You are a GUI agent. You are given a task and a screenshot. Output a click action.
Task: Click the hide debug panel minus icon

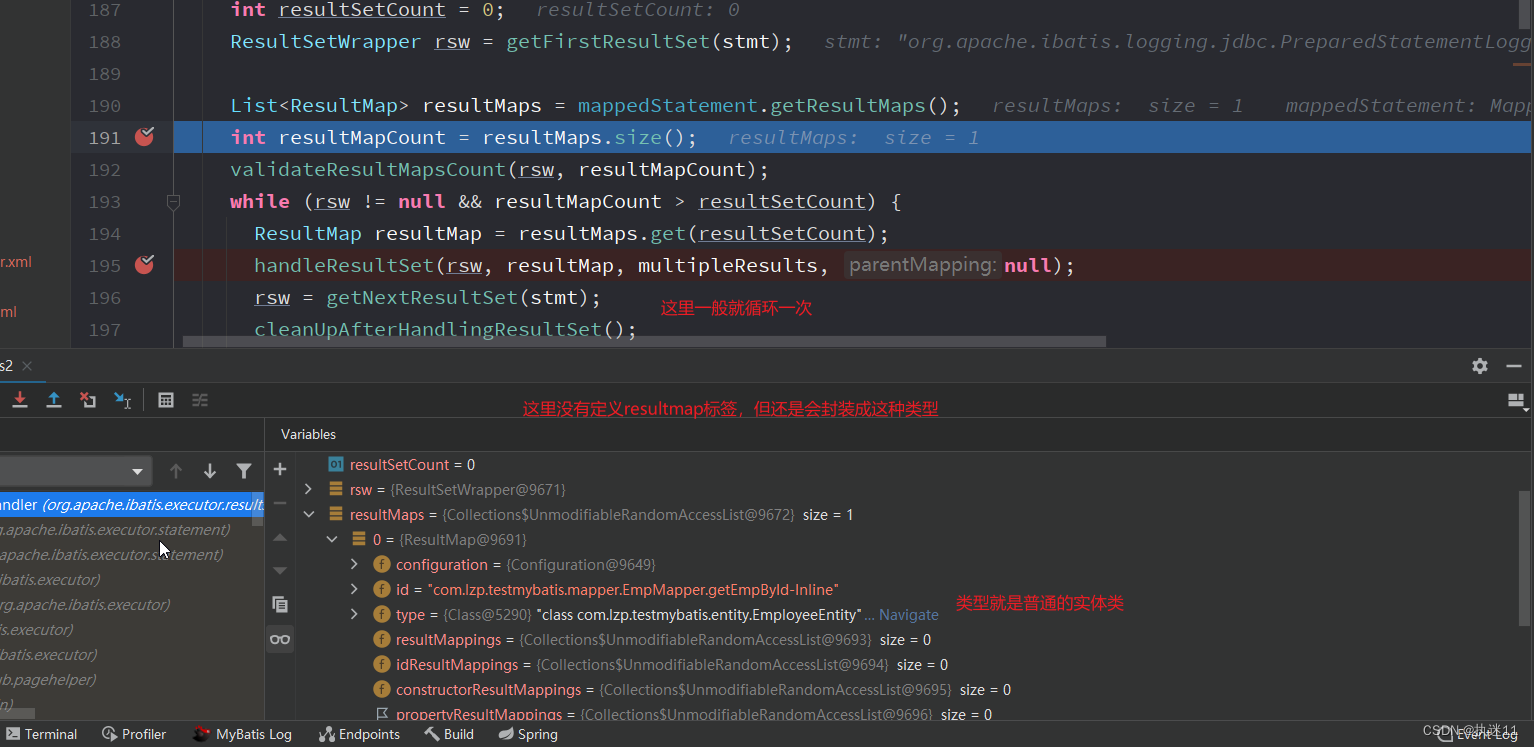click(1514, 366)
